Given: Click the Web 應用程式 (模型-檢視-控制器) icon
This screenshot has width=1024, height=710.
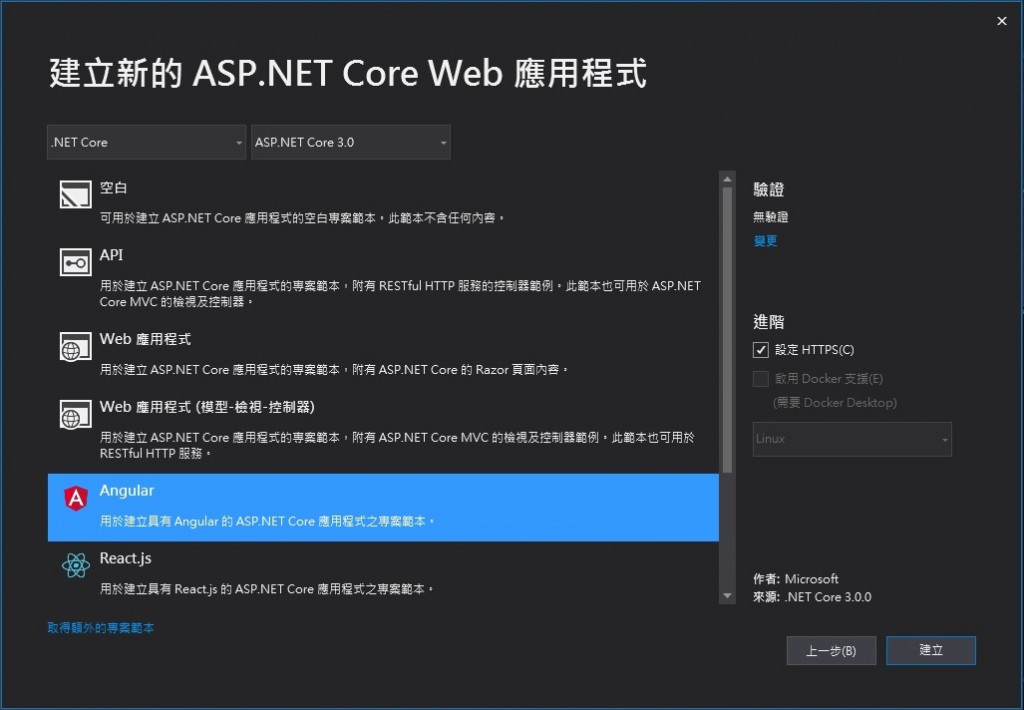Looking at the screenshot, I should [x=76, y=414].
